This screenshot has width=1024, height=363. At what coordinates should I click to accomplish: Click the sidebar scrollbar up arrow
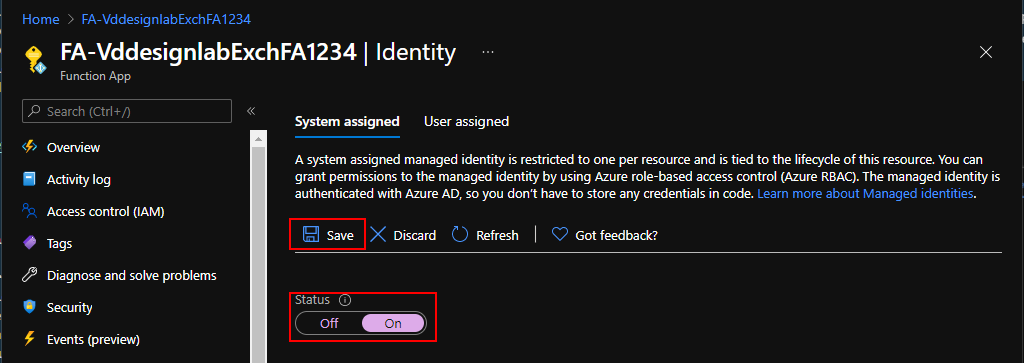259,138
